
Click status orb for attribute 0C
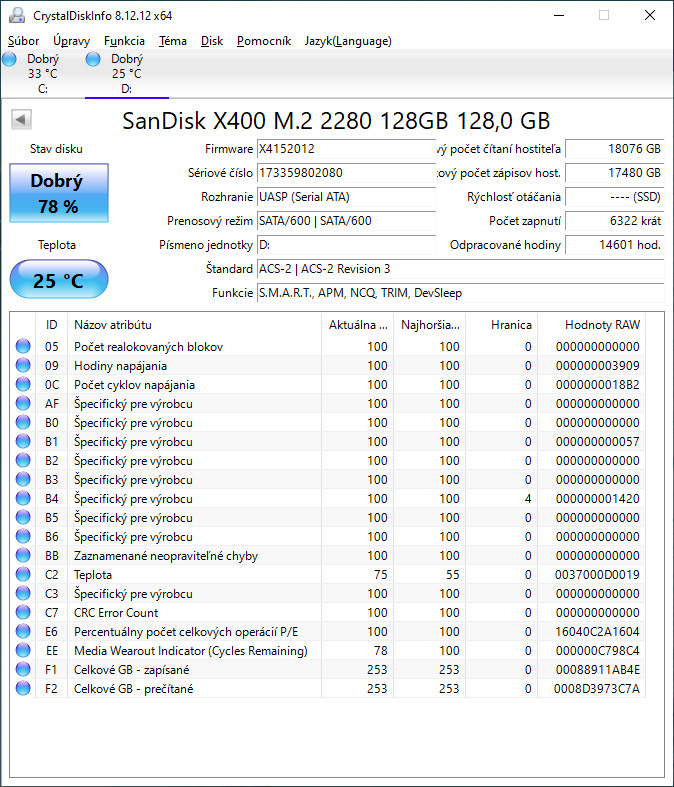[x=23, y=384]
